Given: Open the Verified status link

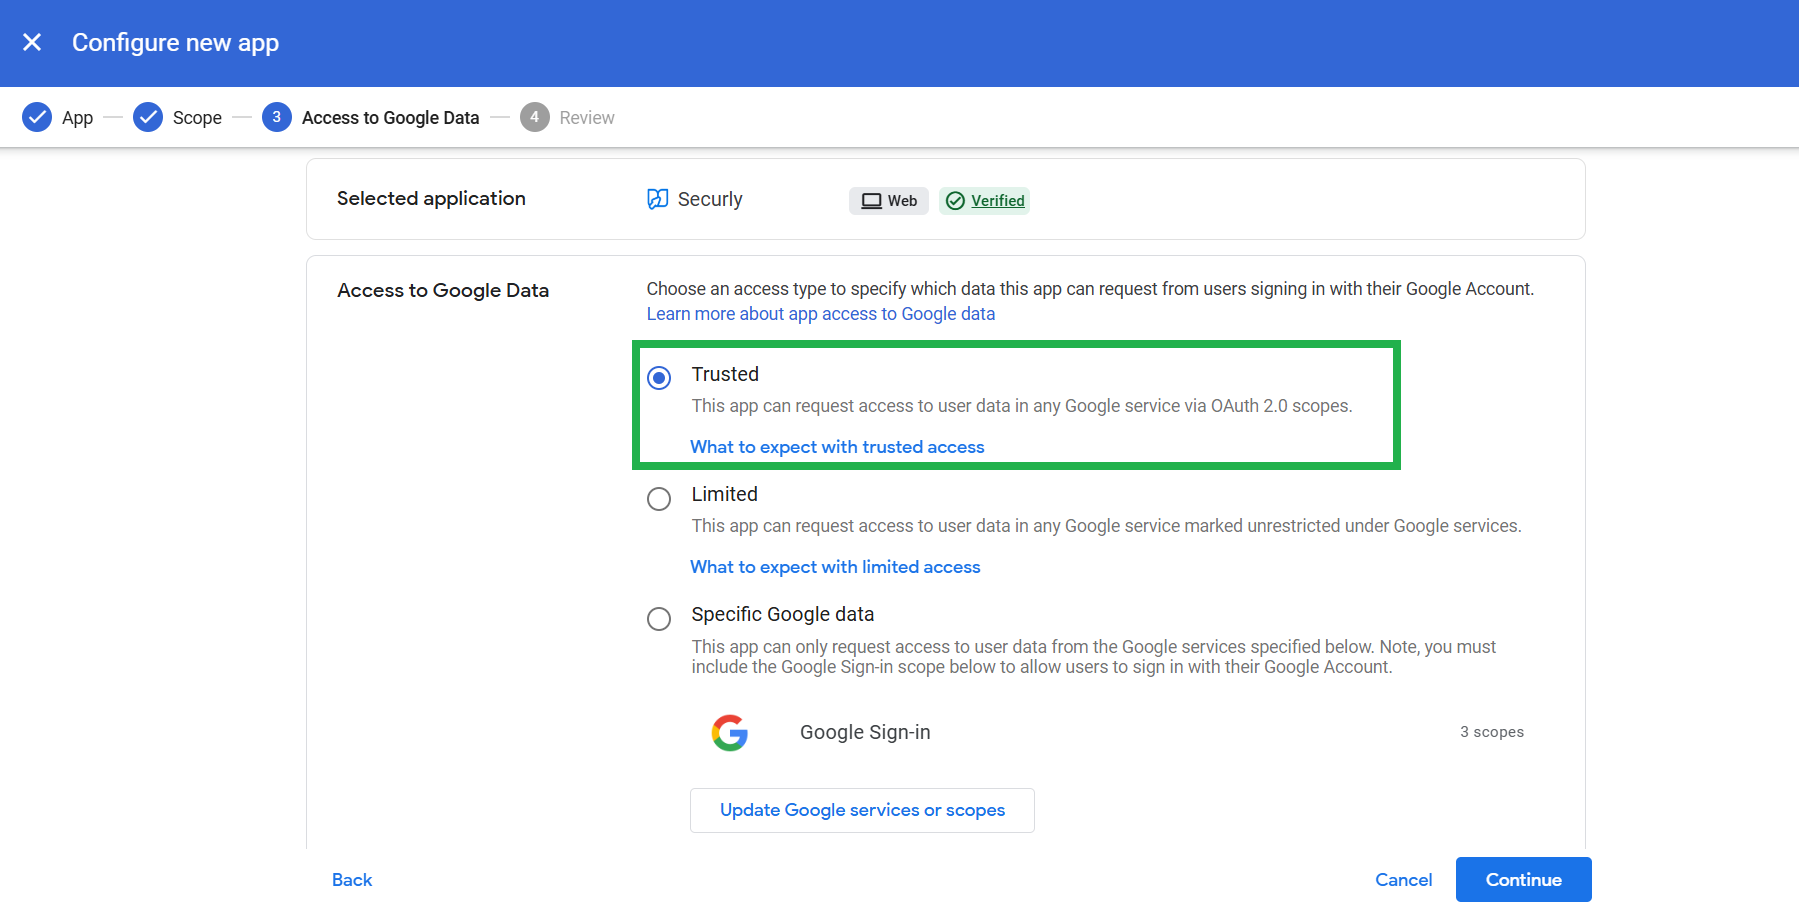Looking at the screenshot, I should click(997, 201).
